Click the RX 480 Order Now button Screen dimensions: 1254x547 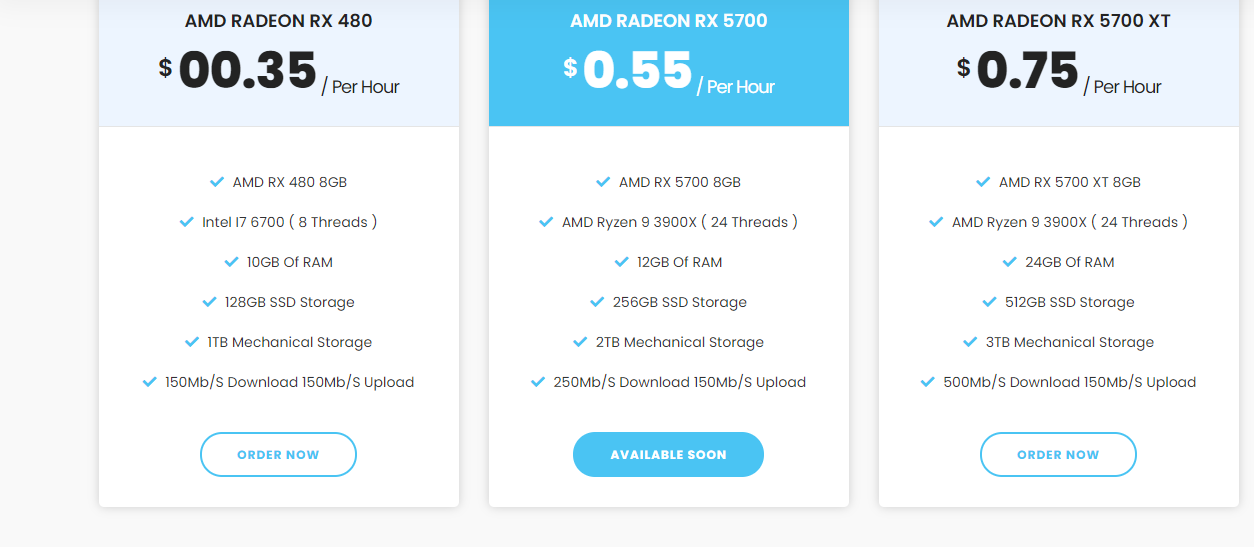278,454
